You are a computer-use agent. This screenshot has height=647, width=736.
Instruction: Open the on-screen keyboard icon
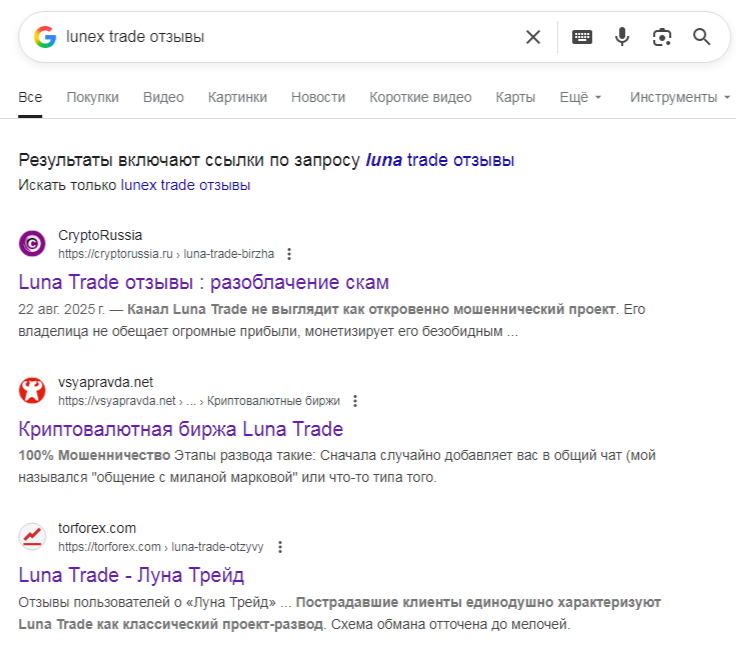(582, 37)
